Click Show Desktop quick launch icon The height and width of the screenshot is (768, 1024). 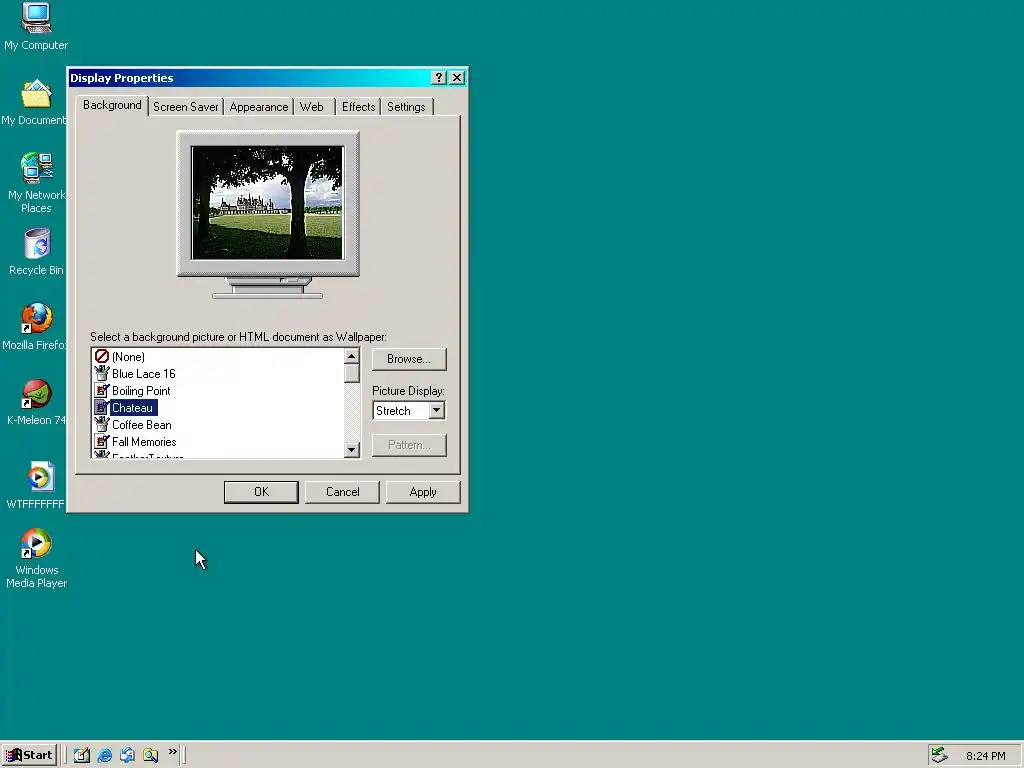click(x=82, y=755)
